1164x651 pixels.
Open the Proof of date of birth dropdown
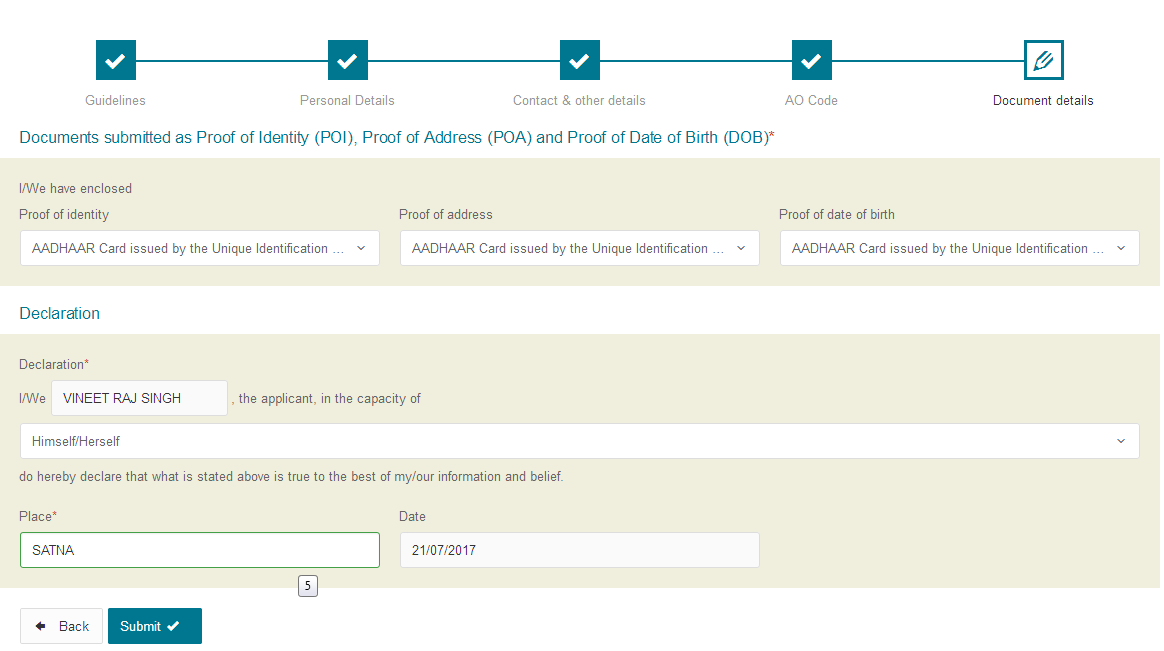959,248
